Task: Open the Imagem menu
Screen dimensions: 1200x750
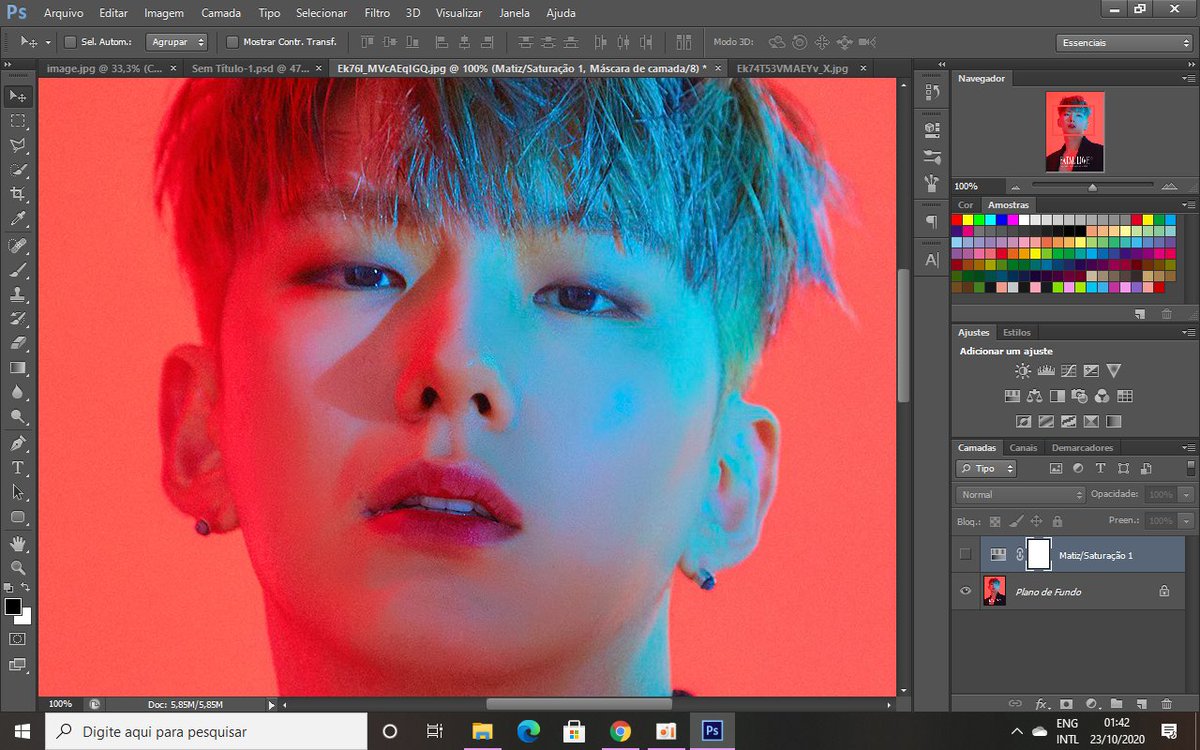Action: tap(164, 13)
